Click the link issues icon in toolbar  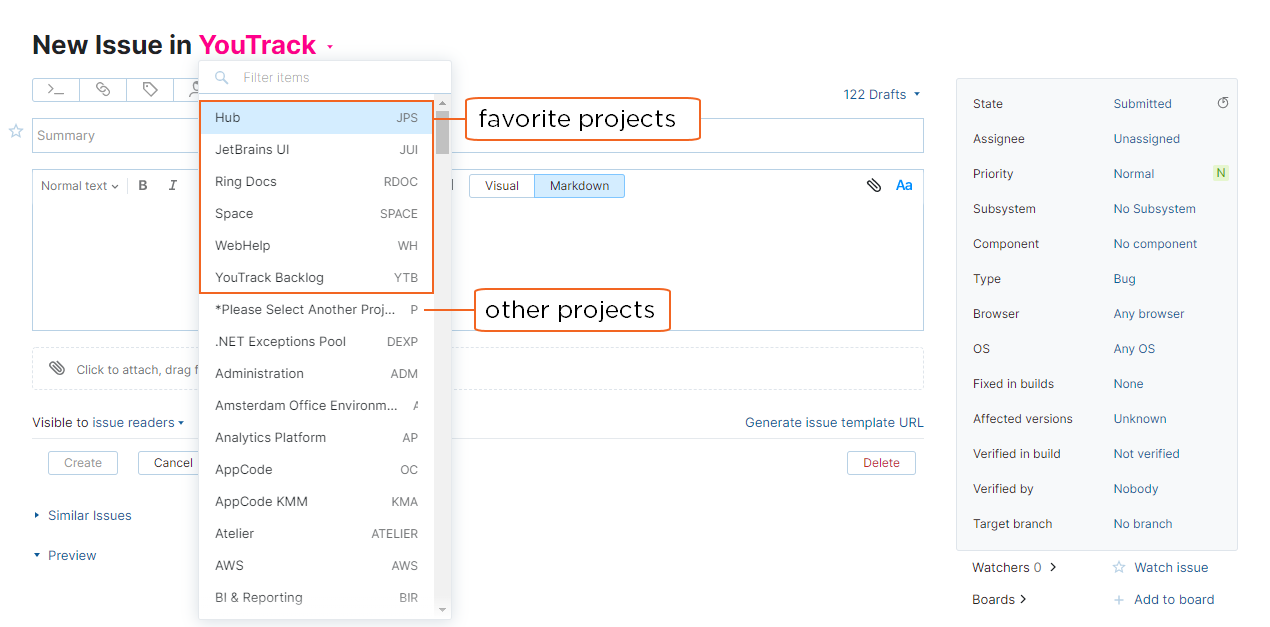click(103, 89)
